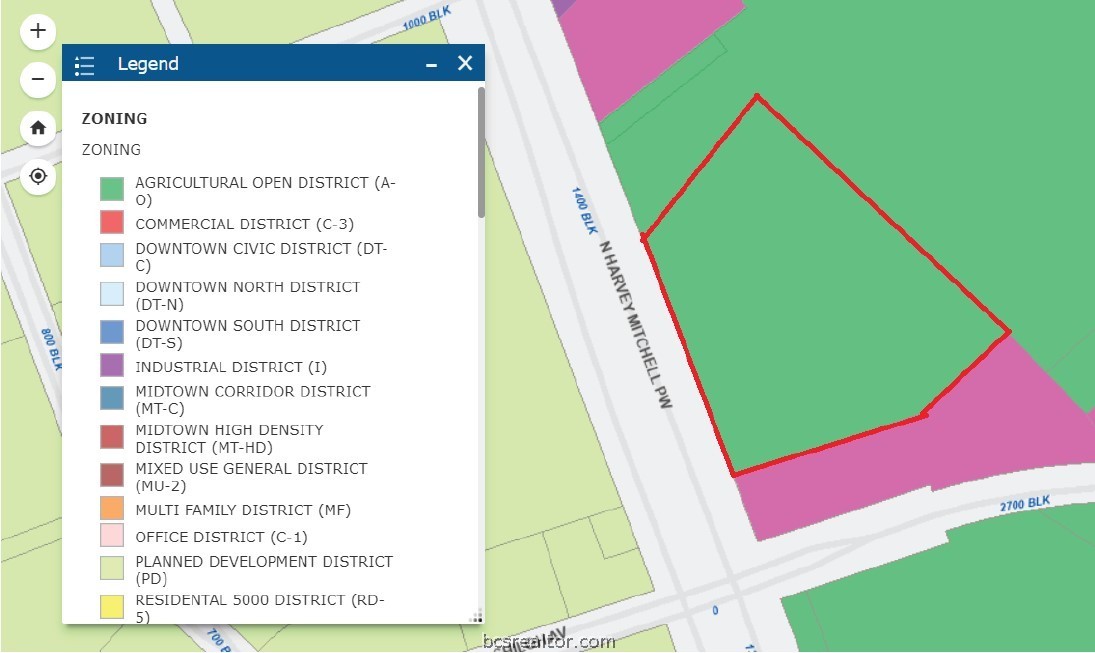
Task: Click Agricultural Open District green swatch
Action: pos(112,189)
